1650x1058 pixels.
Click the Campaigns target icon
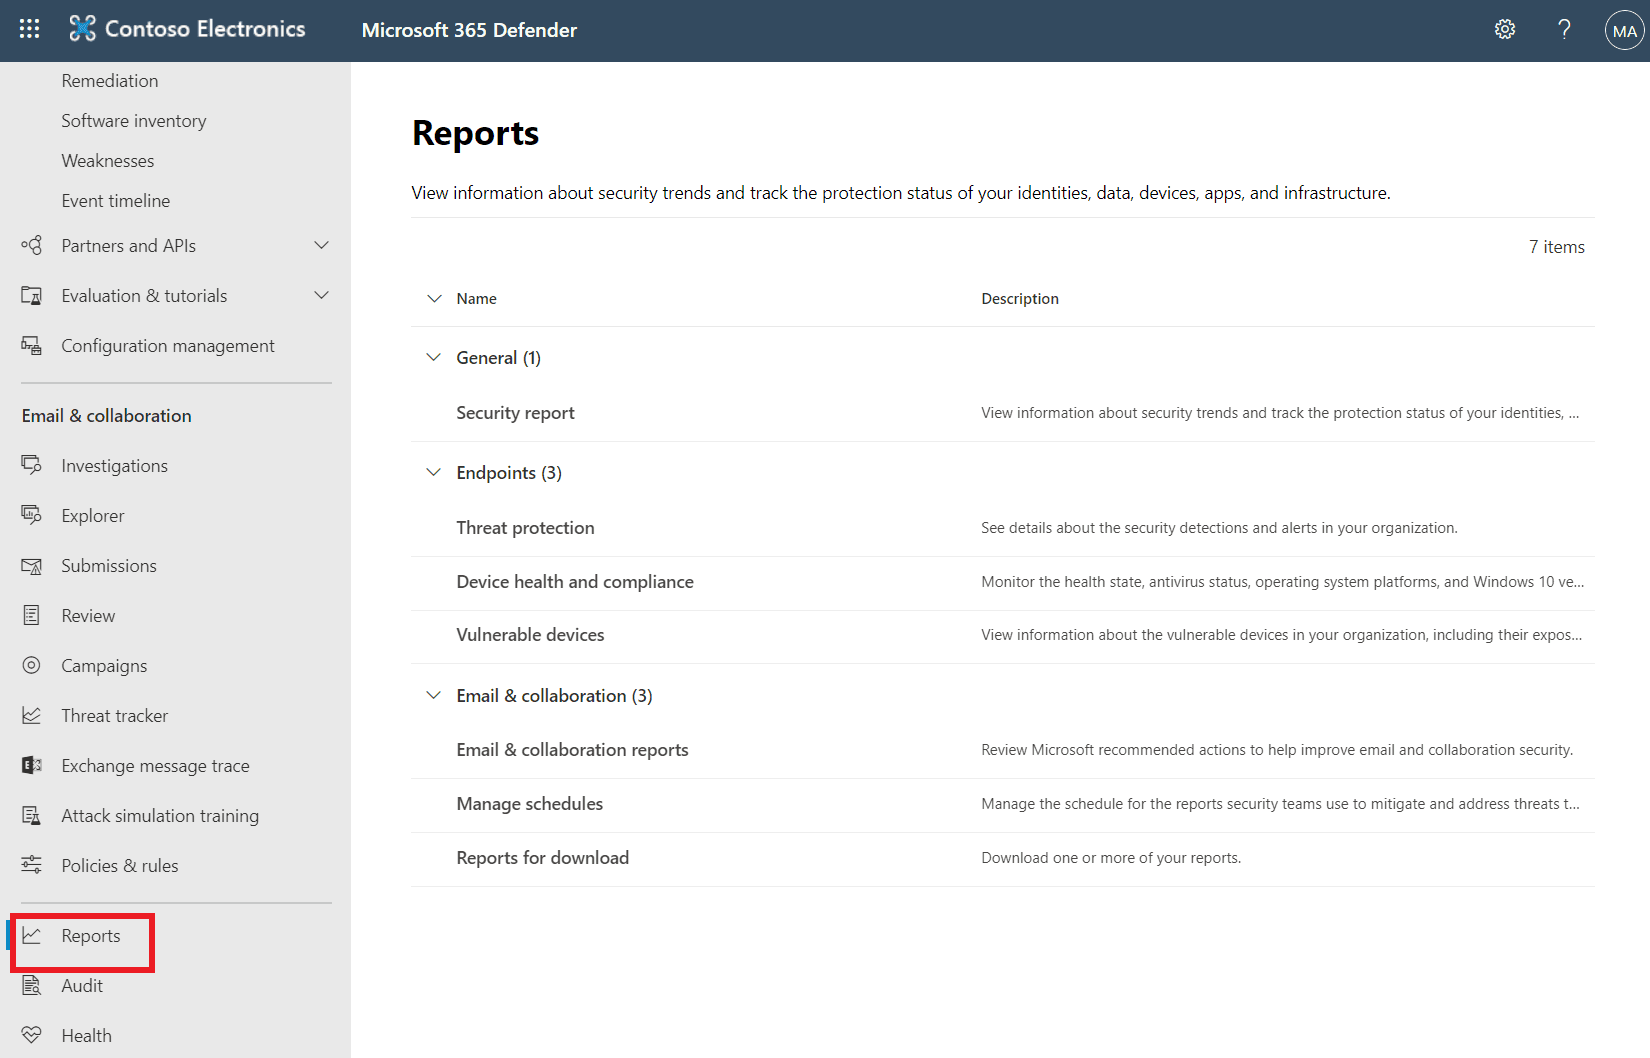32,665
